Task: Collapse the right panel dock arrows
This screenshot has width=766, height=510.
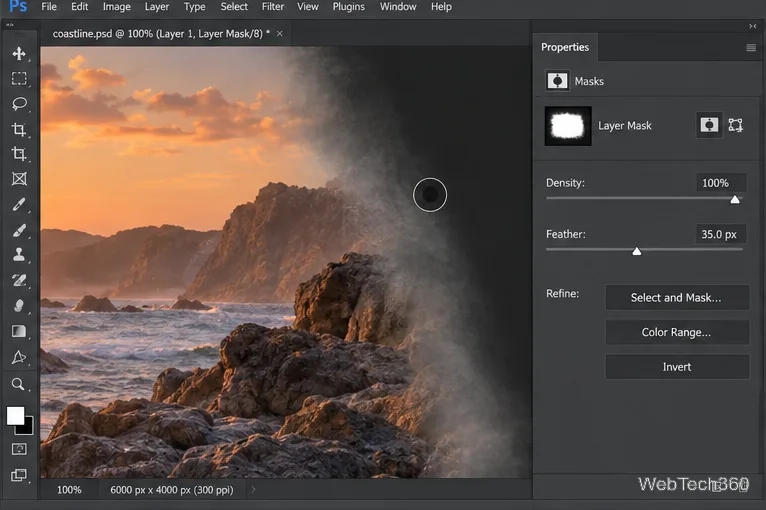Action: point(752,26)
